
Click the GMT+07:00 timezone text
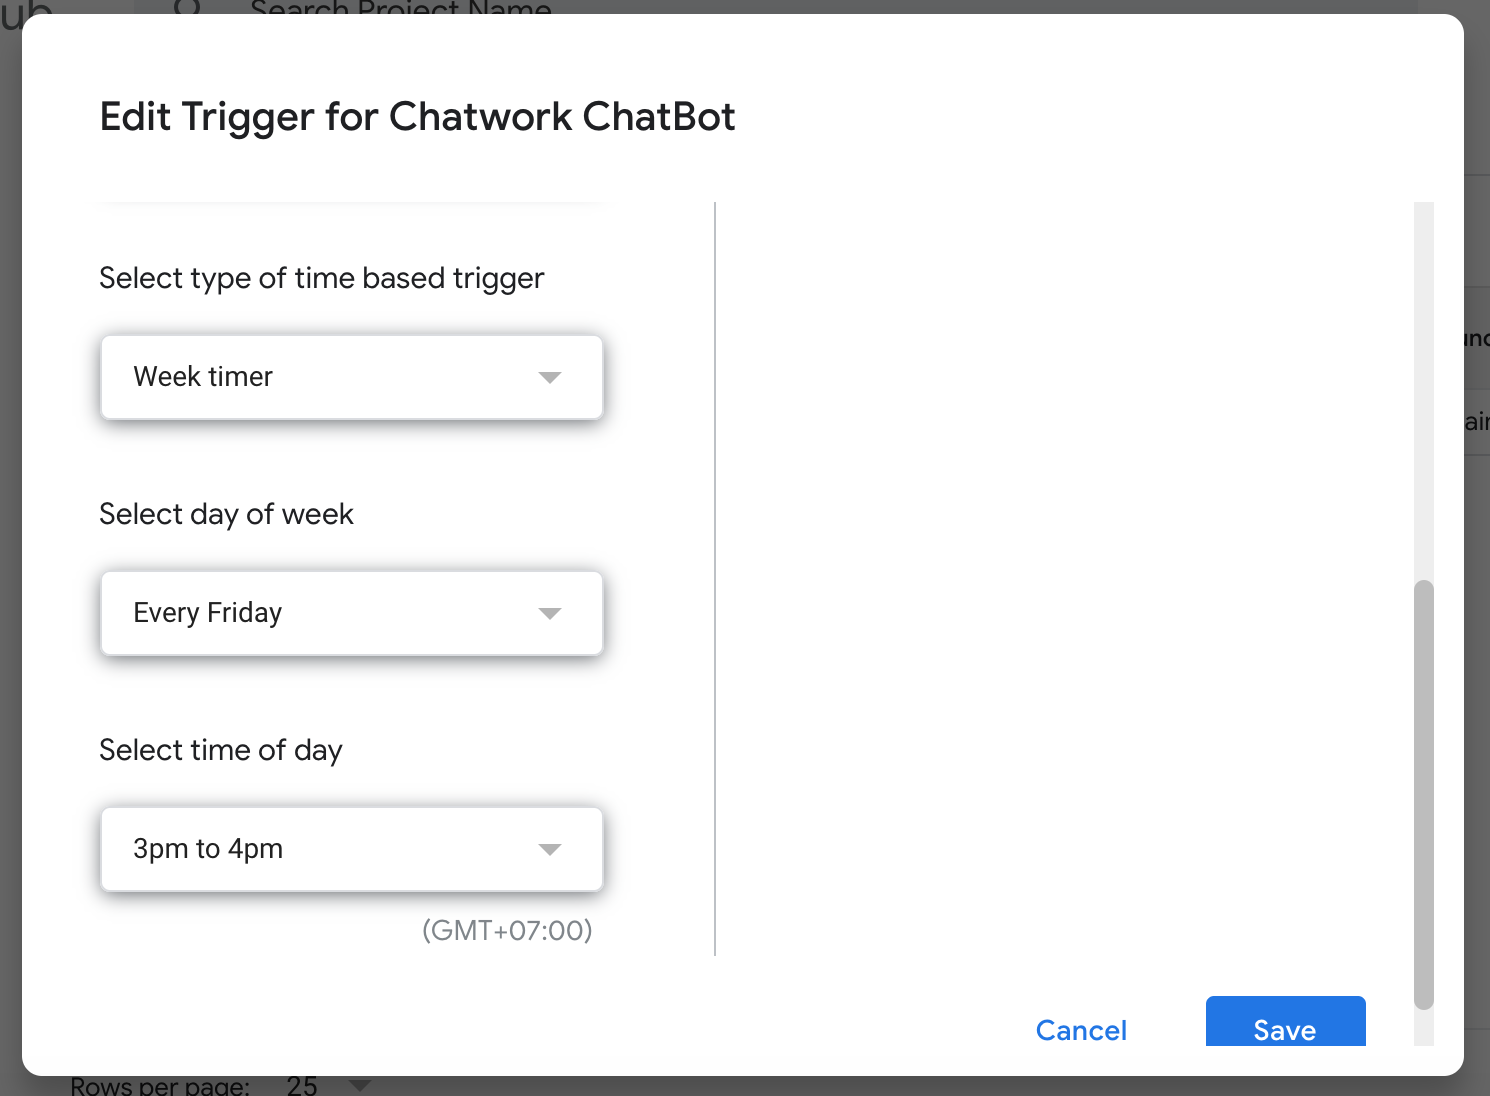(x=507, y=930)
